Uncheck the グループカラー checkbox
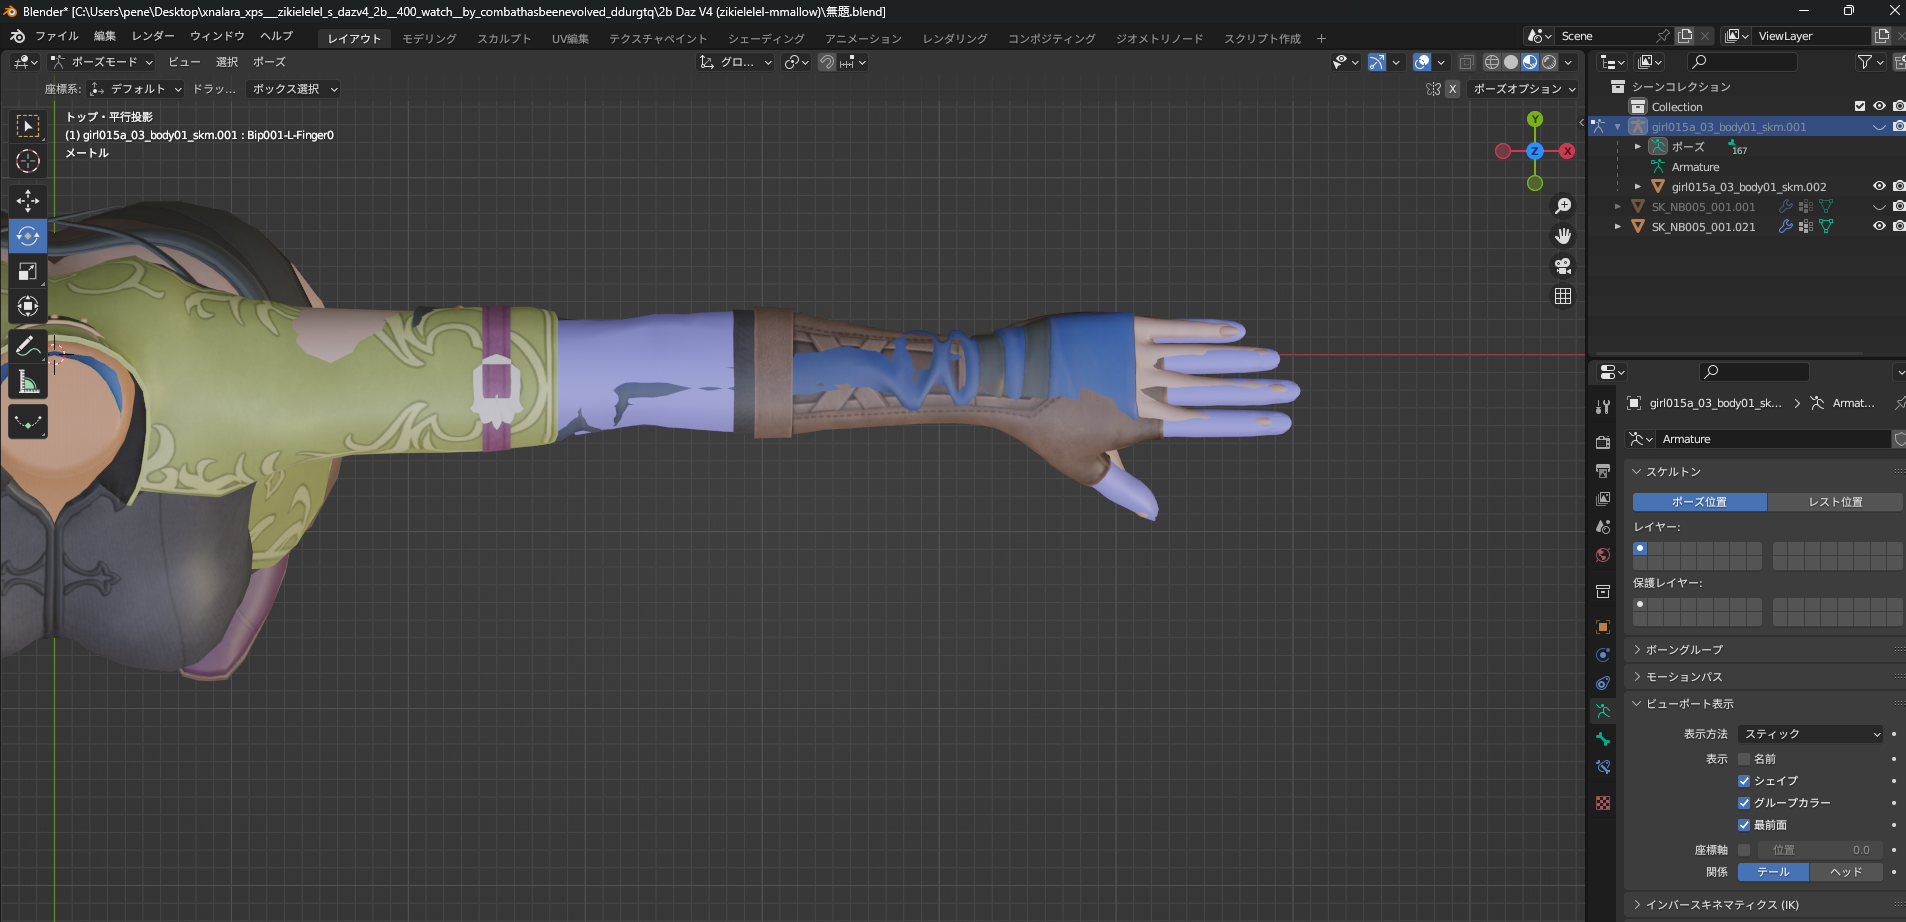1906x922 pixels. click(x=1744, y=803)
